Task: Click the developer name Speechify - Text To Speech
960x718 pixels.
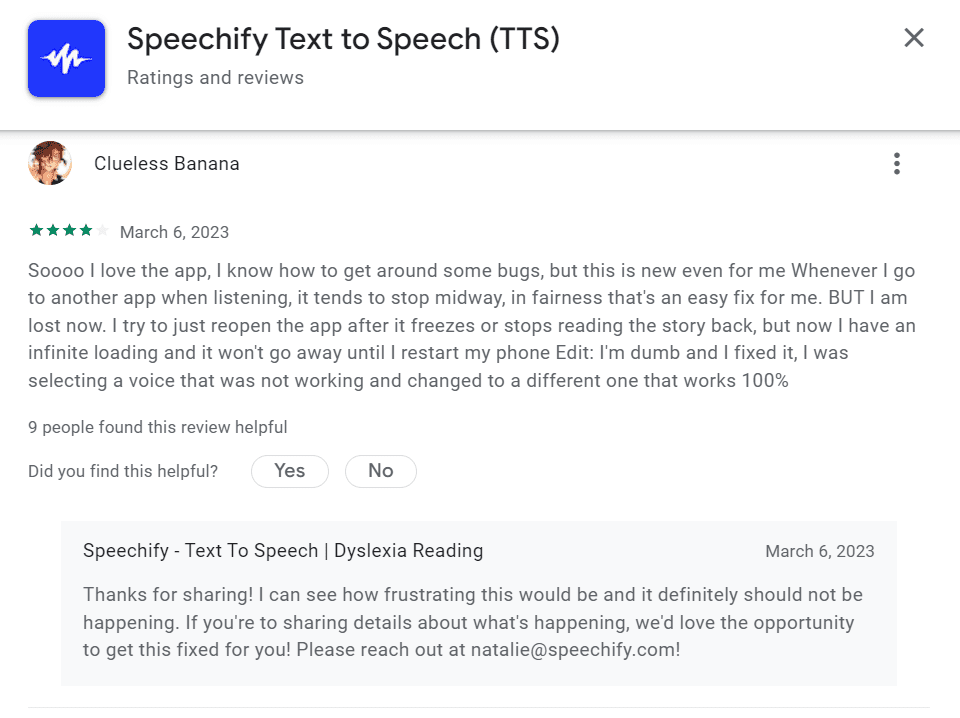Action: [282, 550]
